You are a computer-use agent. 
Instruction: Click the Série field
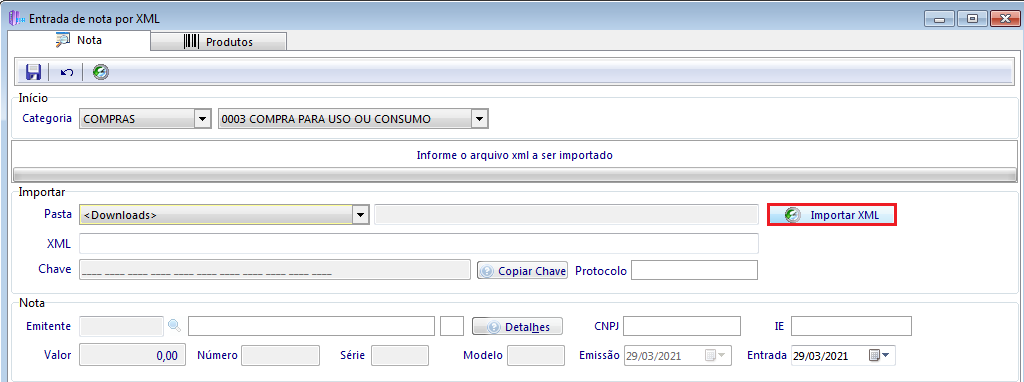pyautogui.click(x=400, y=356)
